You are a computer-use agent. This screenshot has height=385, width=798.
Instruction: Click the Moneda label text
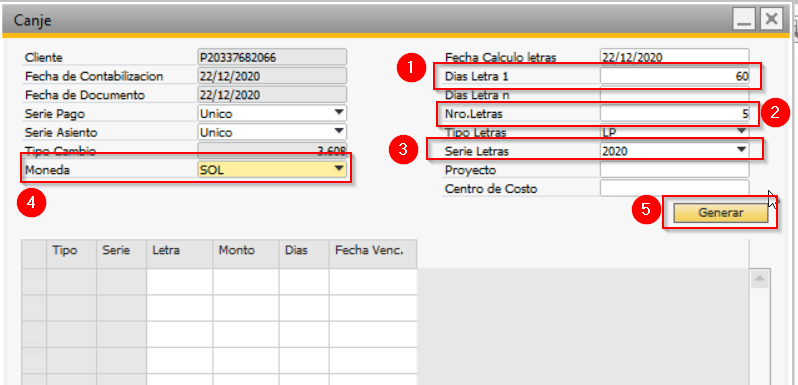tap(47, 171)
